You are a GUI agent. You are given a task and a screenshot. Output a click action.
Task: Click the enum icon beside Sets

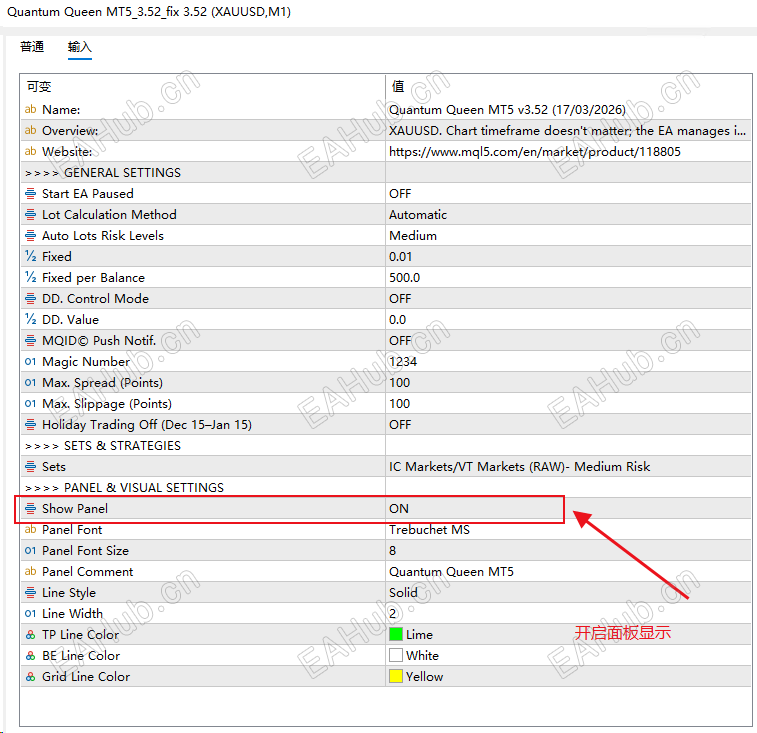(x=30, y=466)
